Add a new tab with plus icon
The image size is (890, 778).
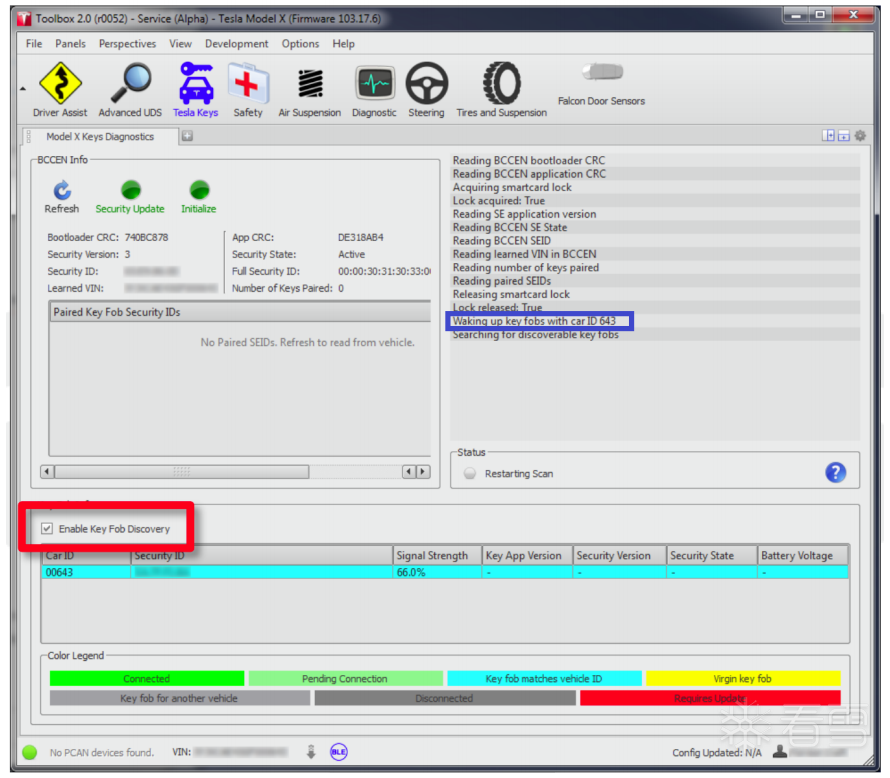click(x=187, y=136)
